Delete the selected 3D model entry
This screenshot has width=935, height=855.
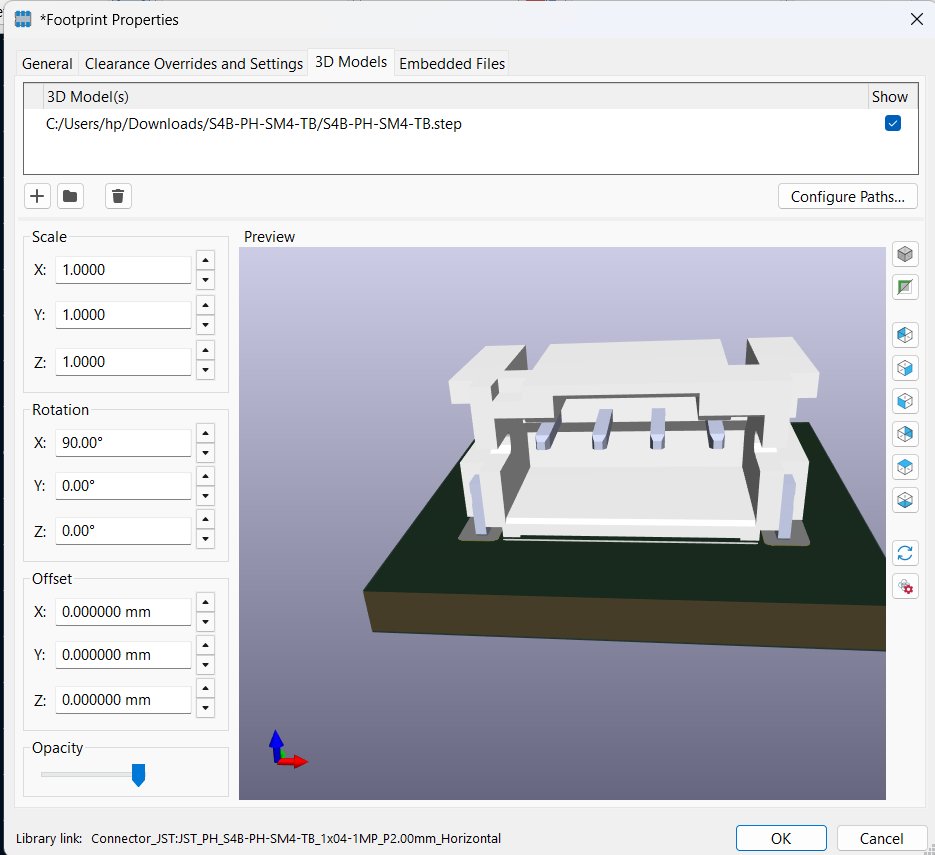point(117,196)
